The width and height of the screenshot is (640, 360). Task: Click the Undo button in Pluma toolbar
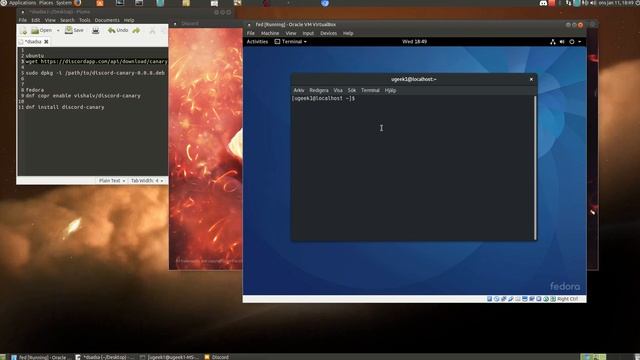pyautogui.click(x=118, y=31)
